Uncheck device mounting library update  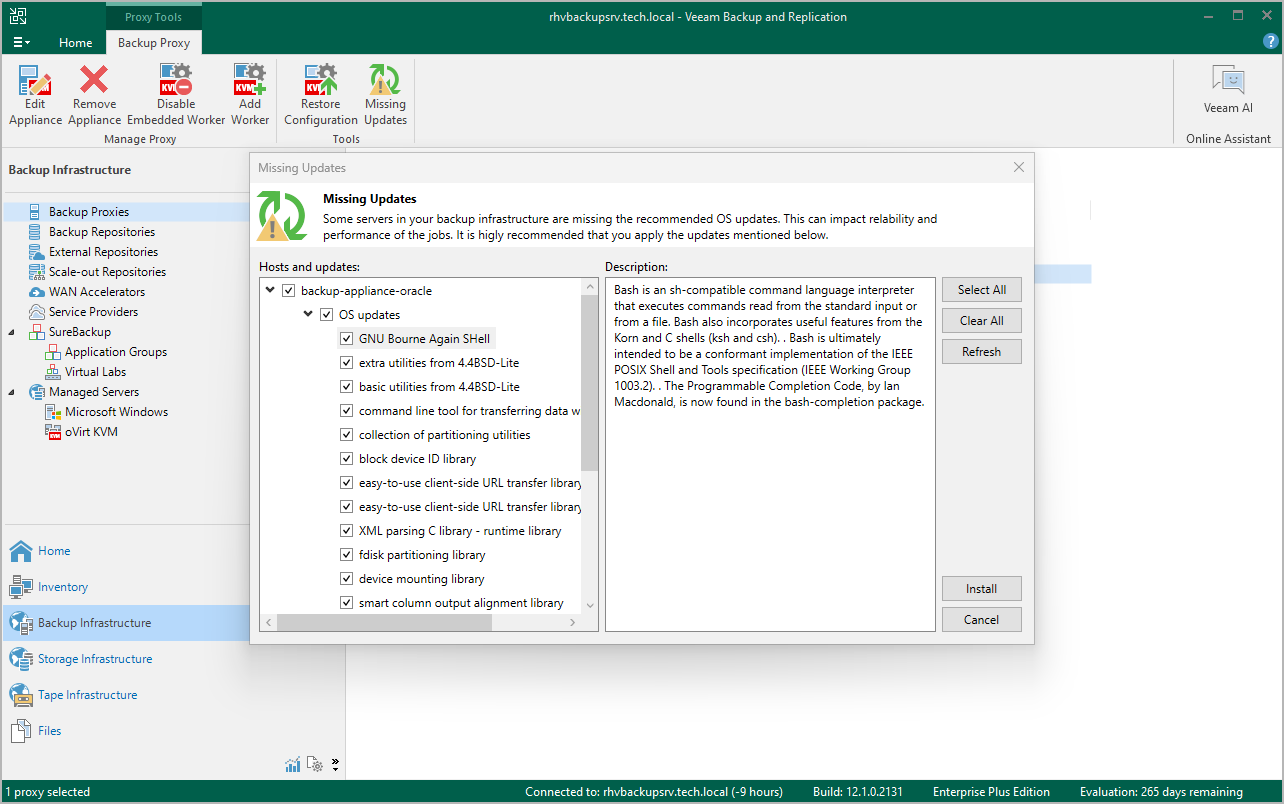point(347,579)
